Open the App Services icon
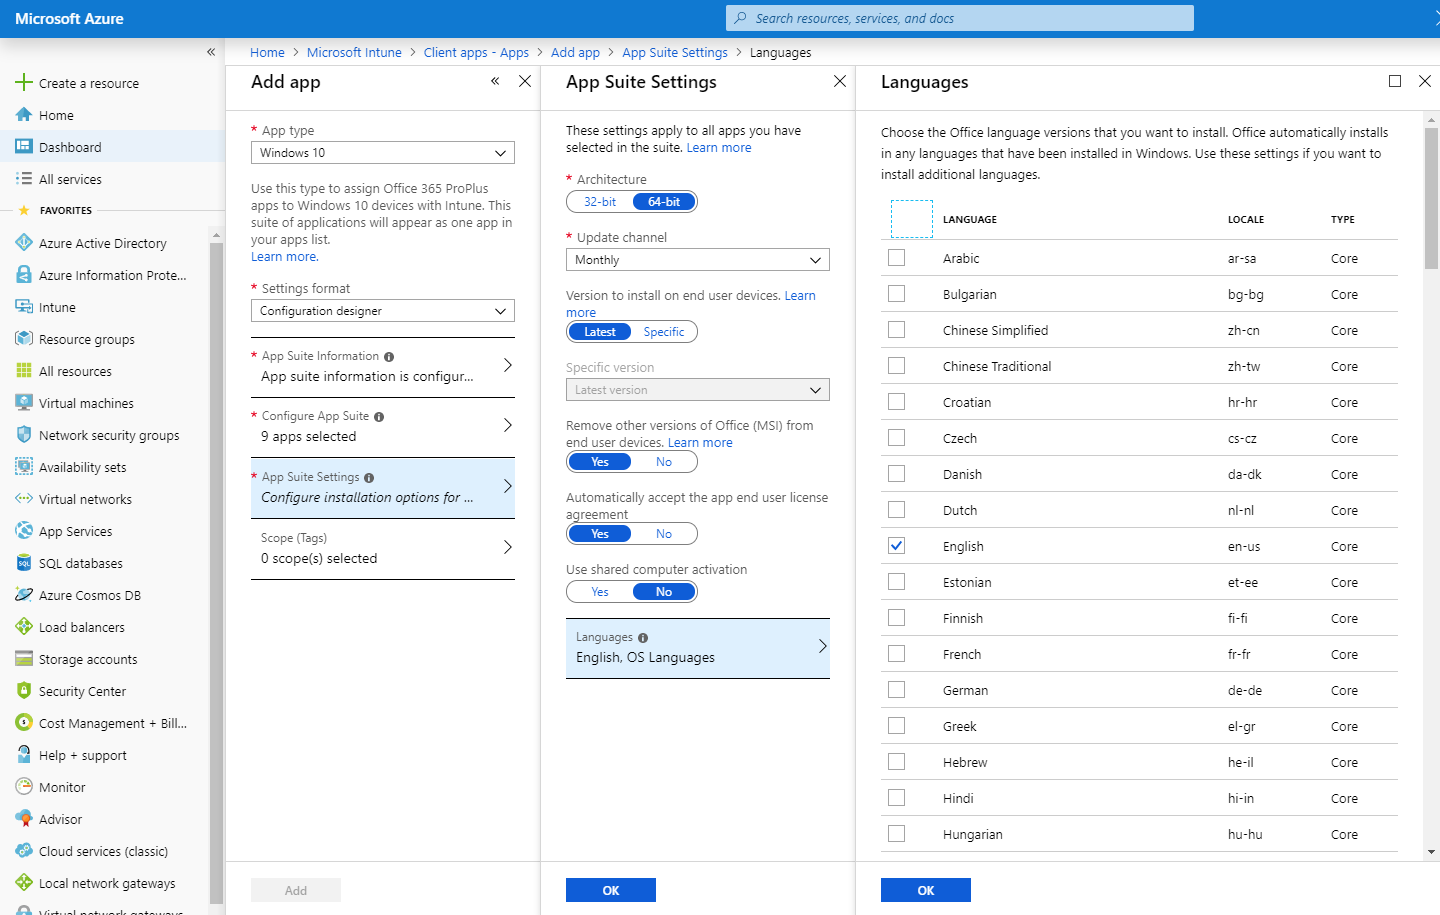This screenshot has width=1440, height=915. (24, 531)
